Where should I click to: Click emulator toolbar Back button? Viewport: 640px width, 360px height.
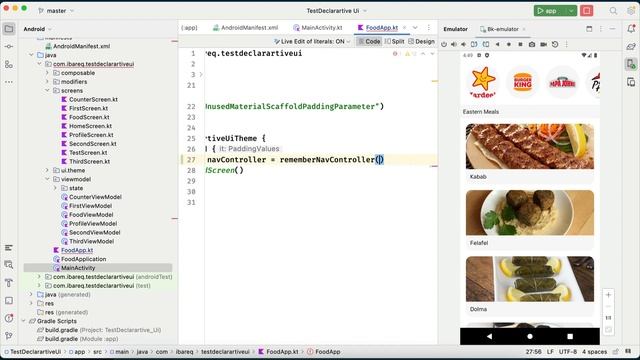(498, 44)
